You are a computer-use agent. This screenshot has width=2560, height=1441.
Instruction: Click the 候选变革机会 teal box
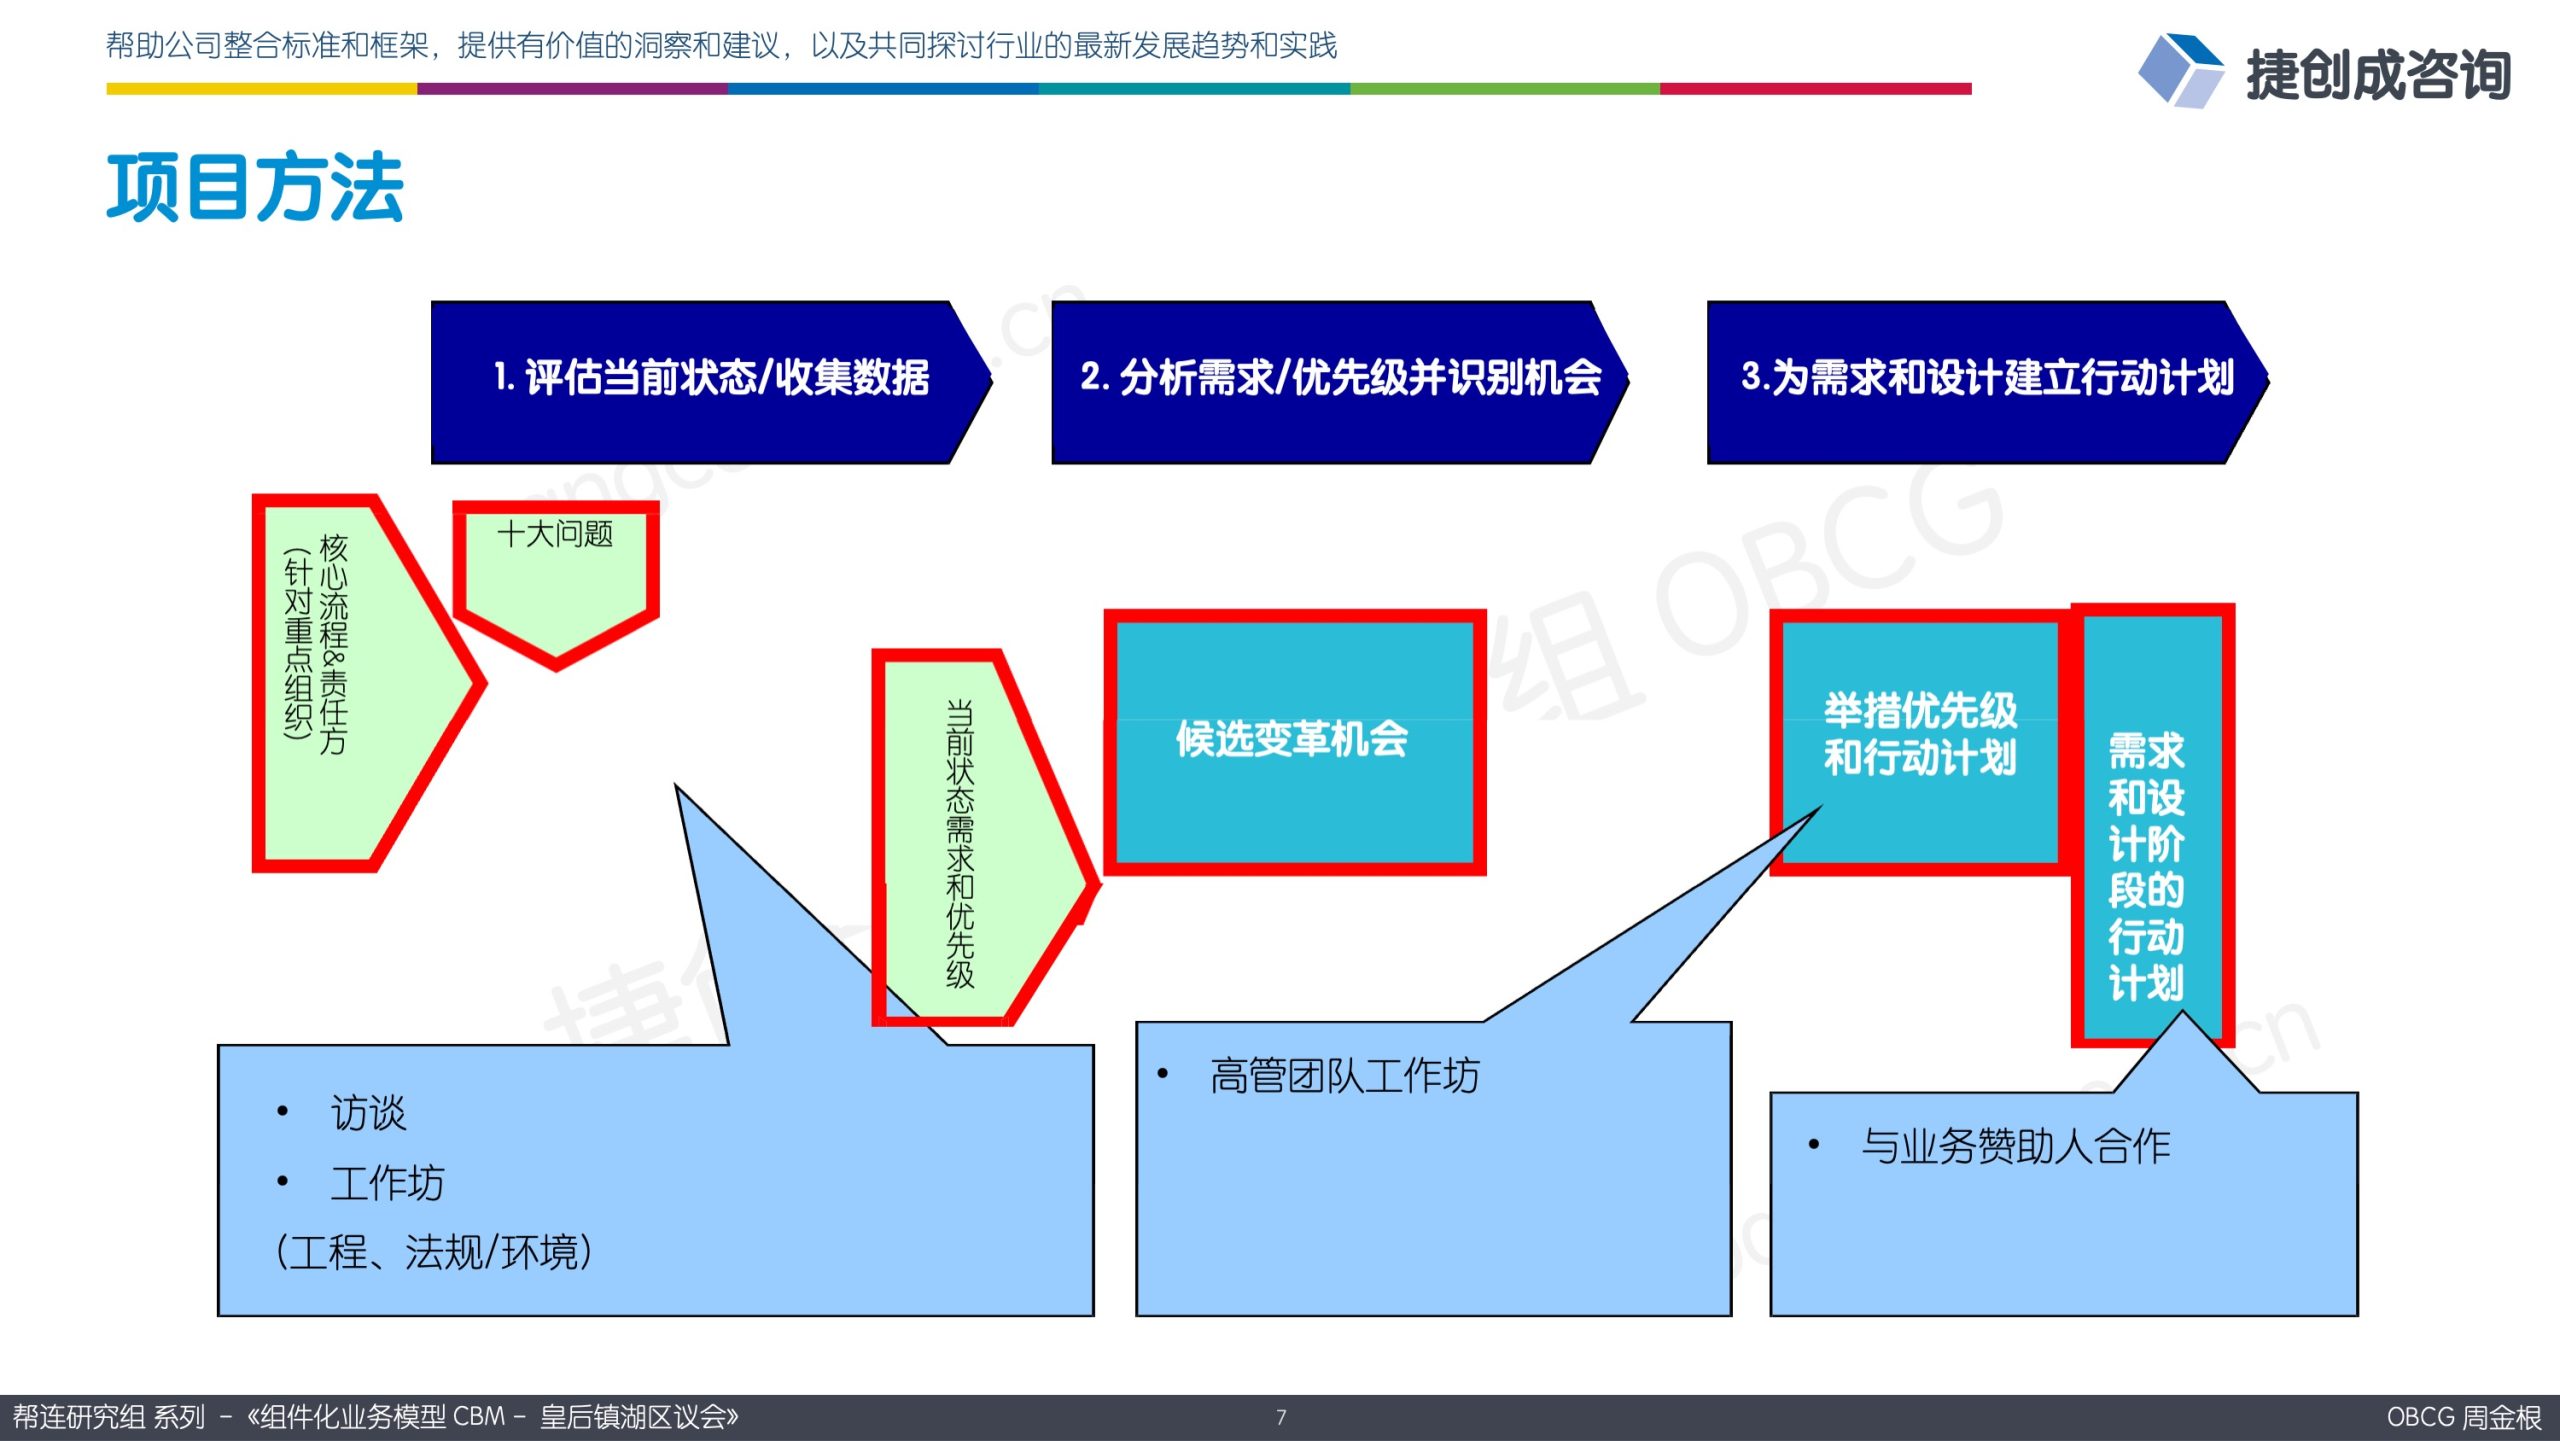1295,742
